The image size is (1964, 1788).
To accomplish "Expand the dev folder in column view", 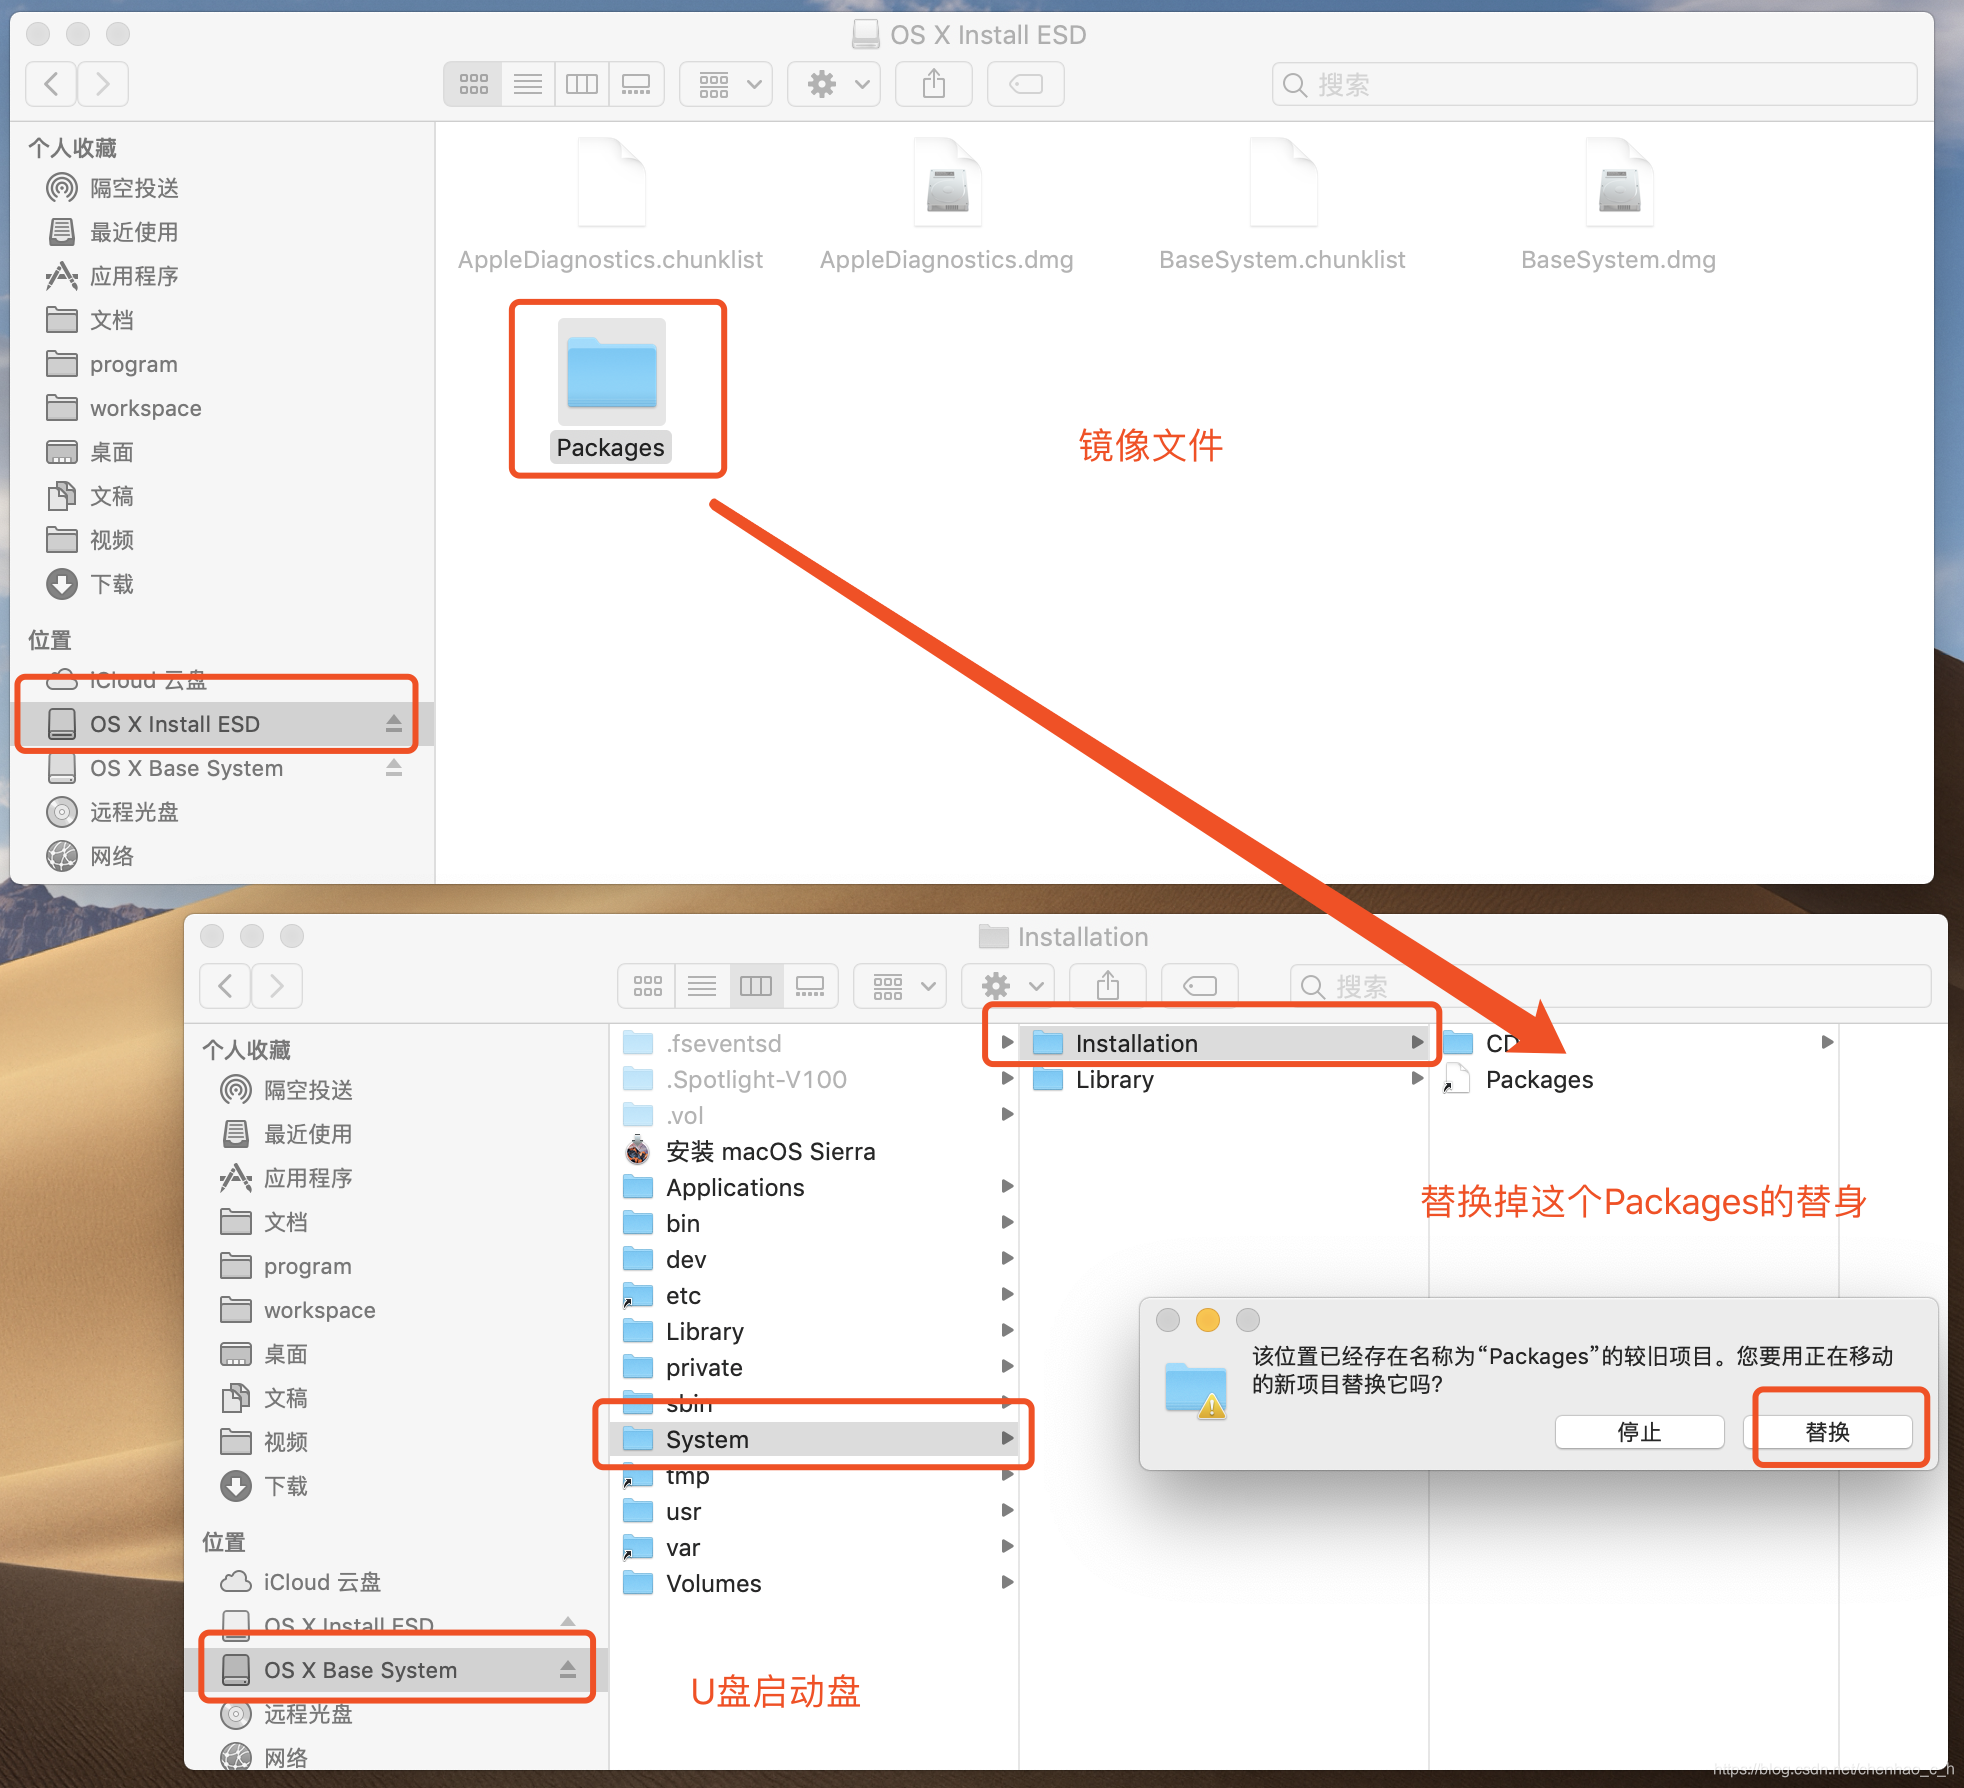I will [1007, 1259].
